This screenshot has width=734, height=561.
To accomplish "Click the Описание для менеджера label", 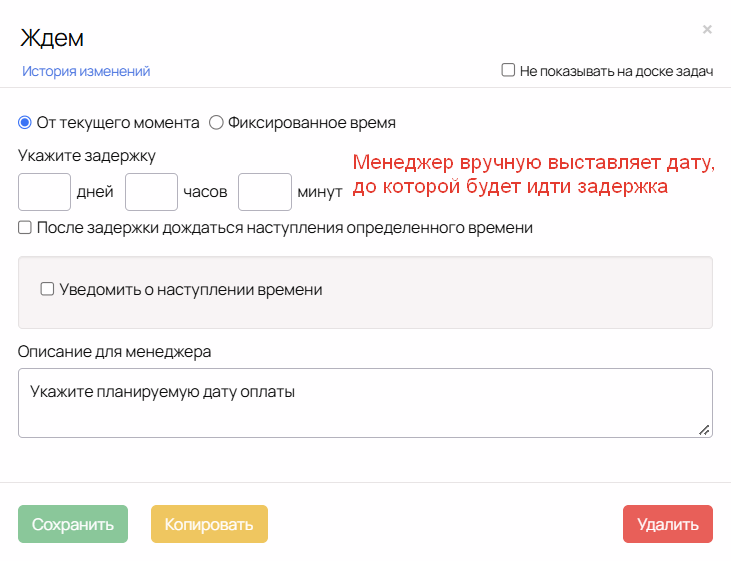I will click(x=115, y=352).
